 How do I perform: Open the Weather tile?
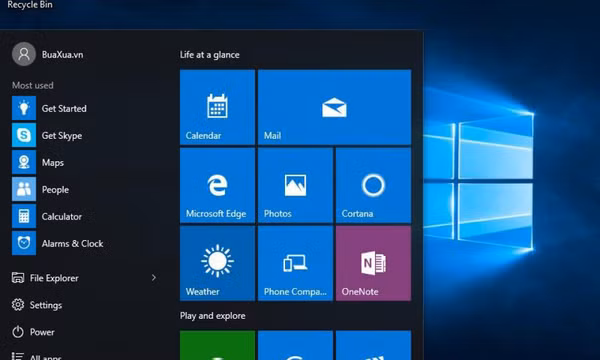217,263
